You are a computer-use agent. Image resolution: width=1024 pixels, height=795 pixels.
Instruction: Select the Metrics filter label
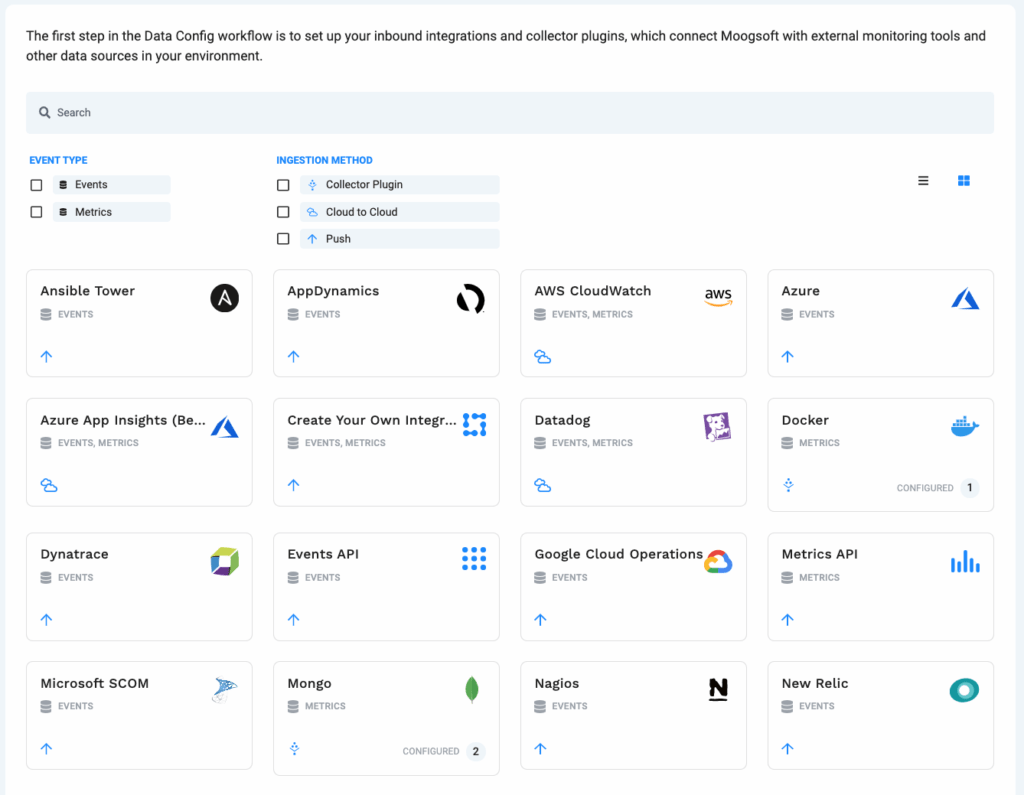point(112,212)
